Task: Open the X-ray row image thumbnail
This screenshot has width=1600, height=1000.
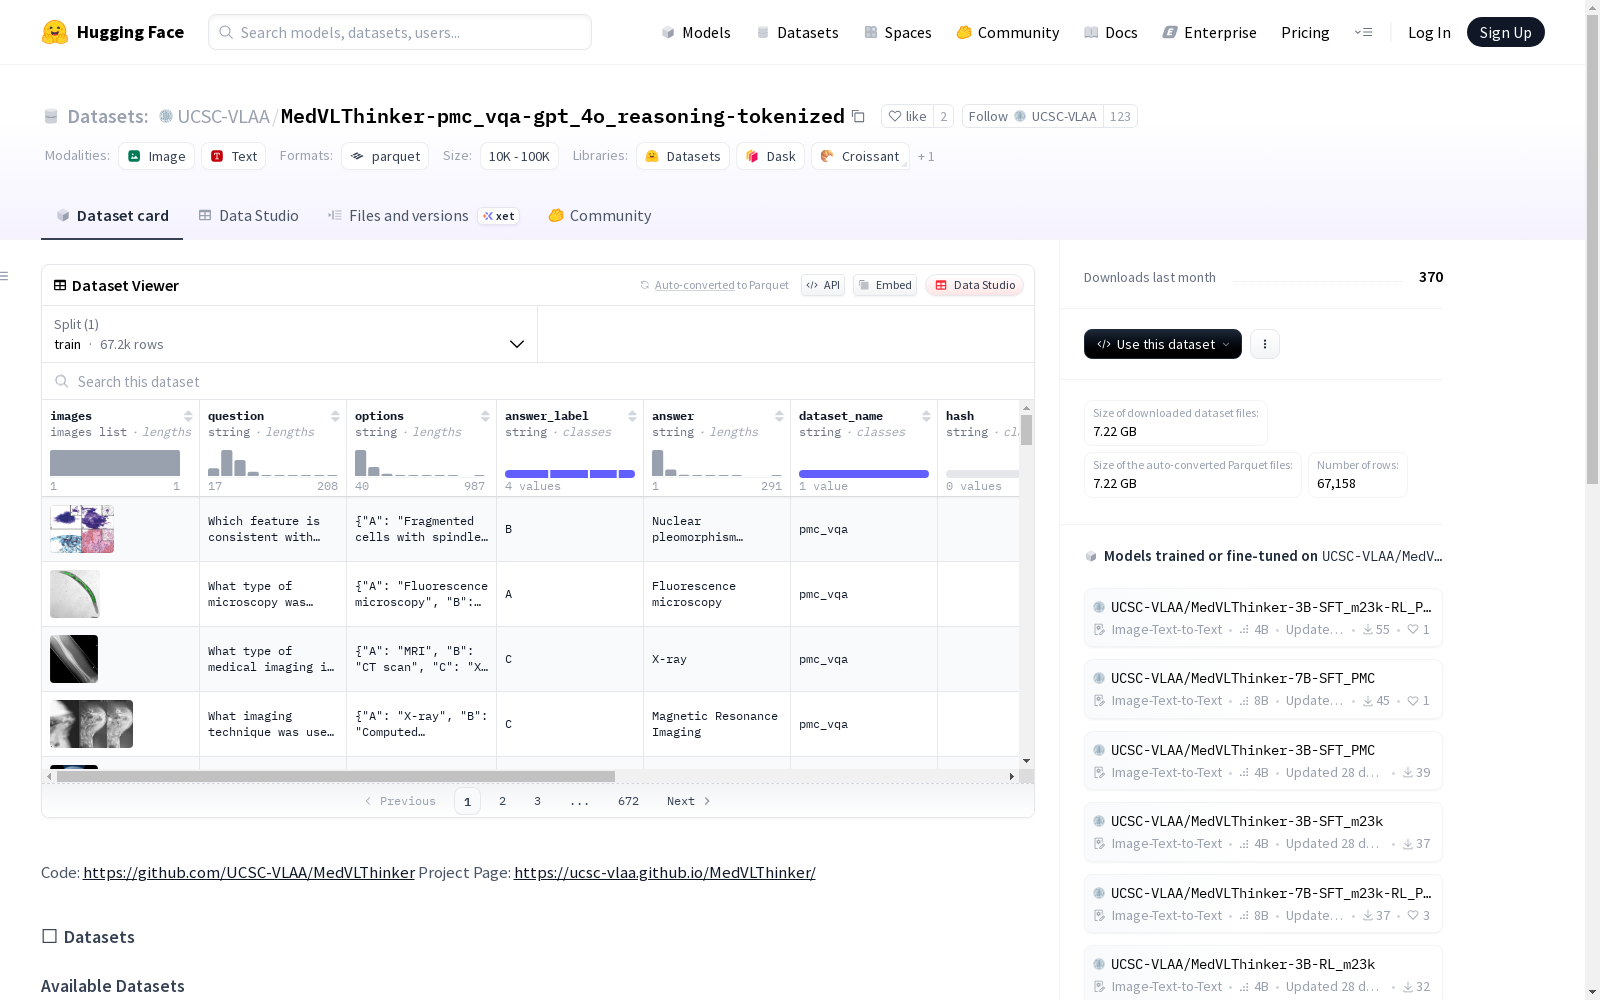Action: coord(74,659)
